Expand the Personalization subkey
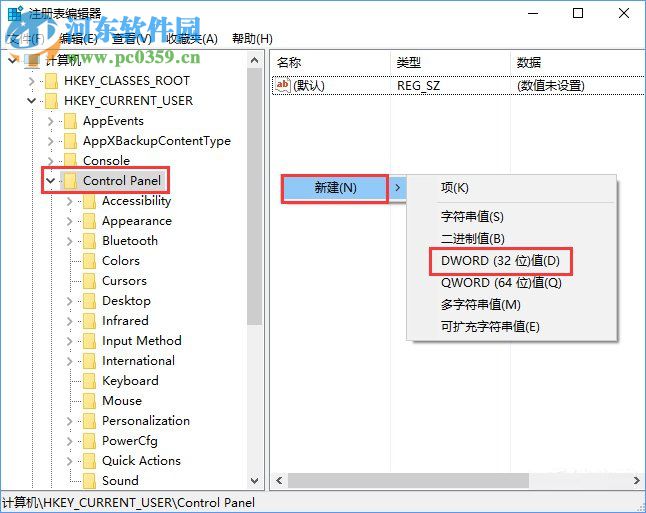Viewport: 646px width, 513px height. pos(70,421)
